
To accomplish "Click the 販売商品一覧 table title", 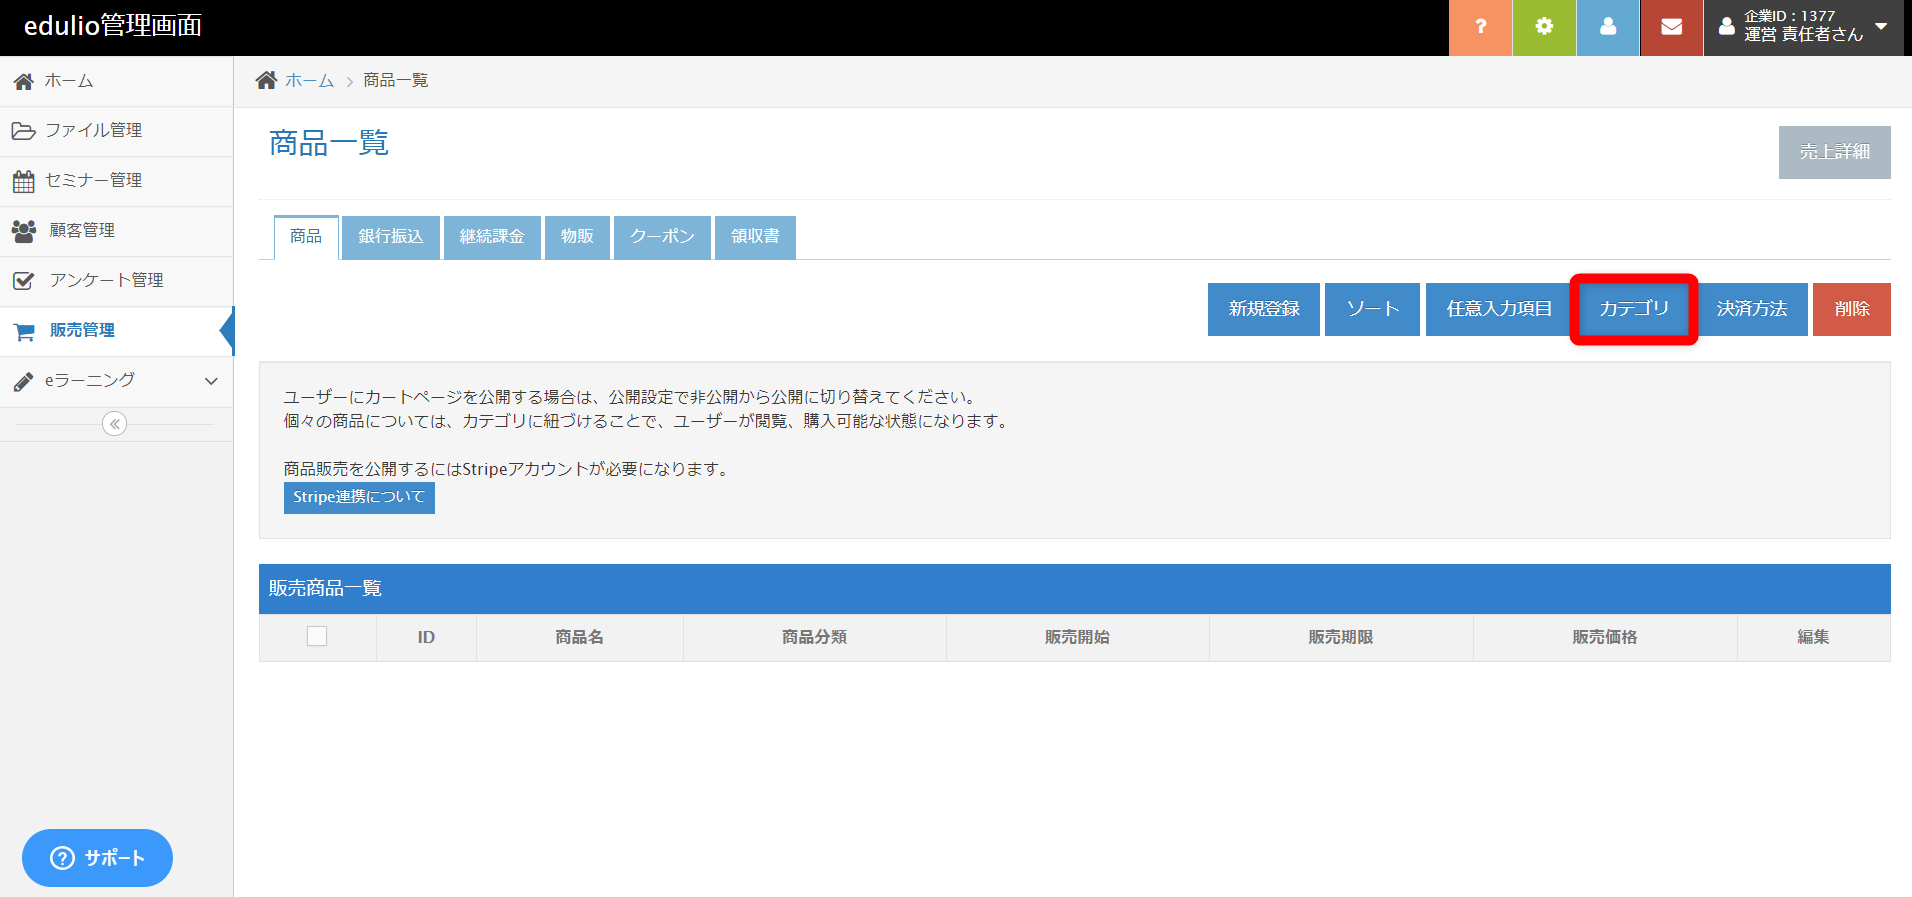I will 325,588.
